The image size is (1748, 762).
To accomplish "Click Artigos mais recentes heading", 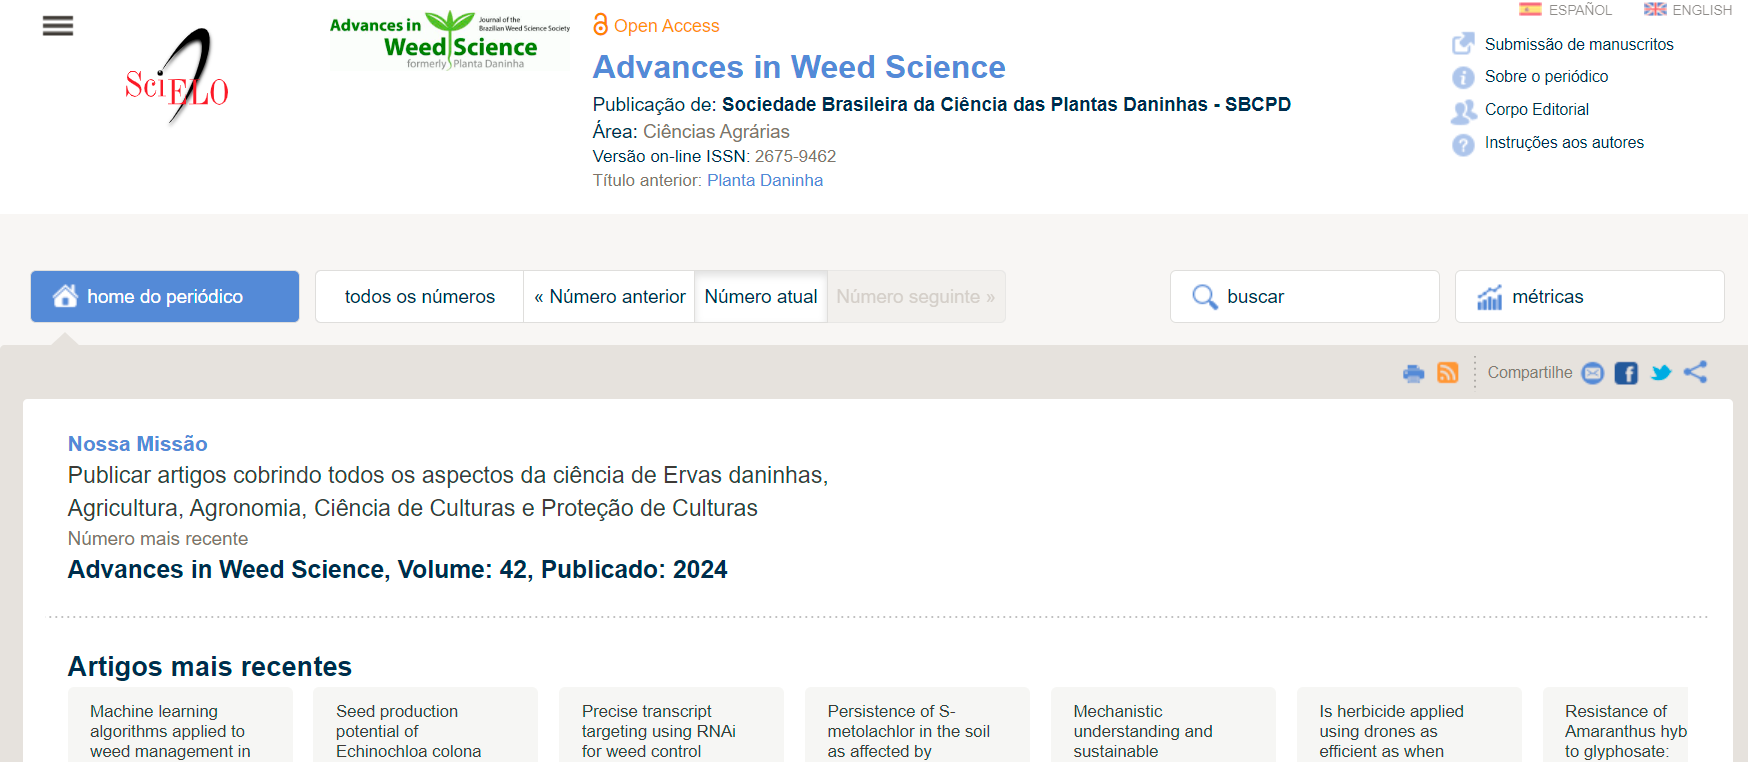I will coord(210,667).
